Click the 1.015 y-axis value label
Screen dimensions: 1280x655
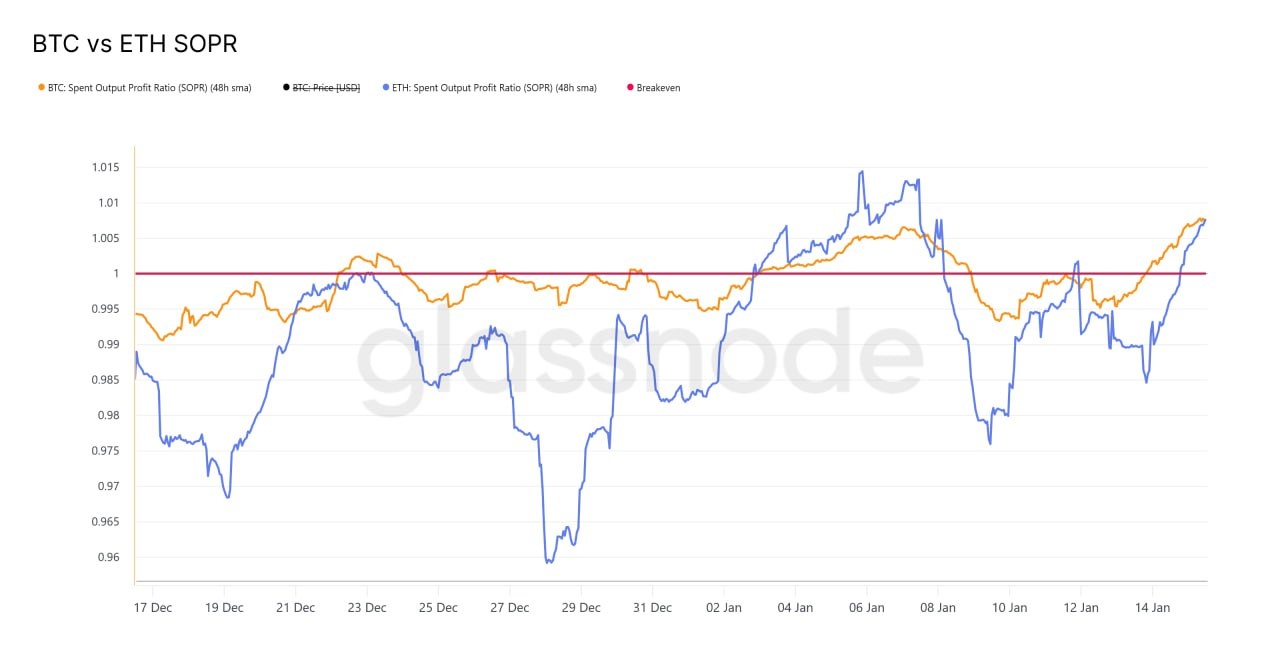pos(104,167)
